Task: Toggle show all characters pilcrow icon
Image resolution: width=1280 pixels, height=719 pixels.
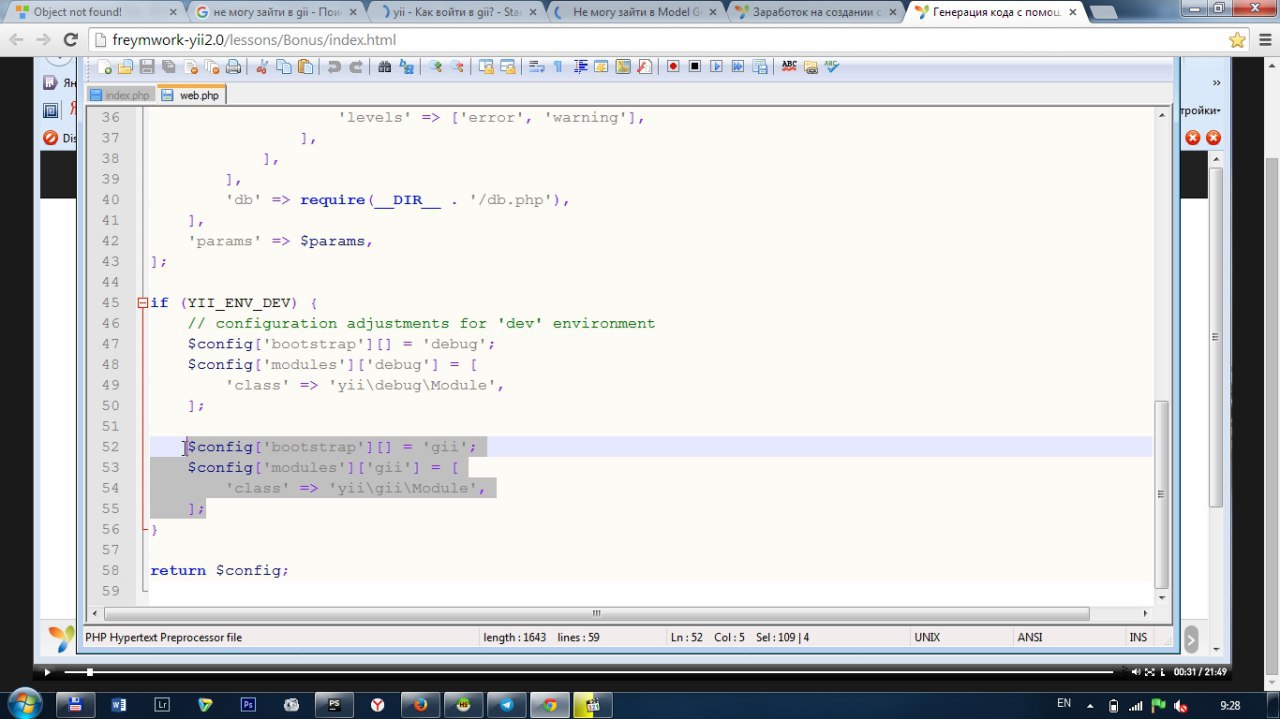Action: [557, 67]
